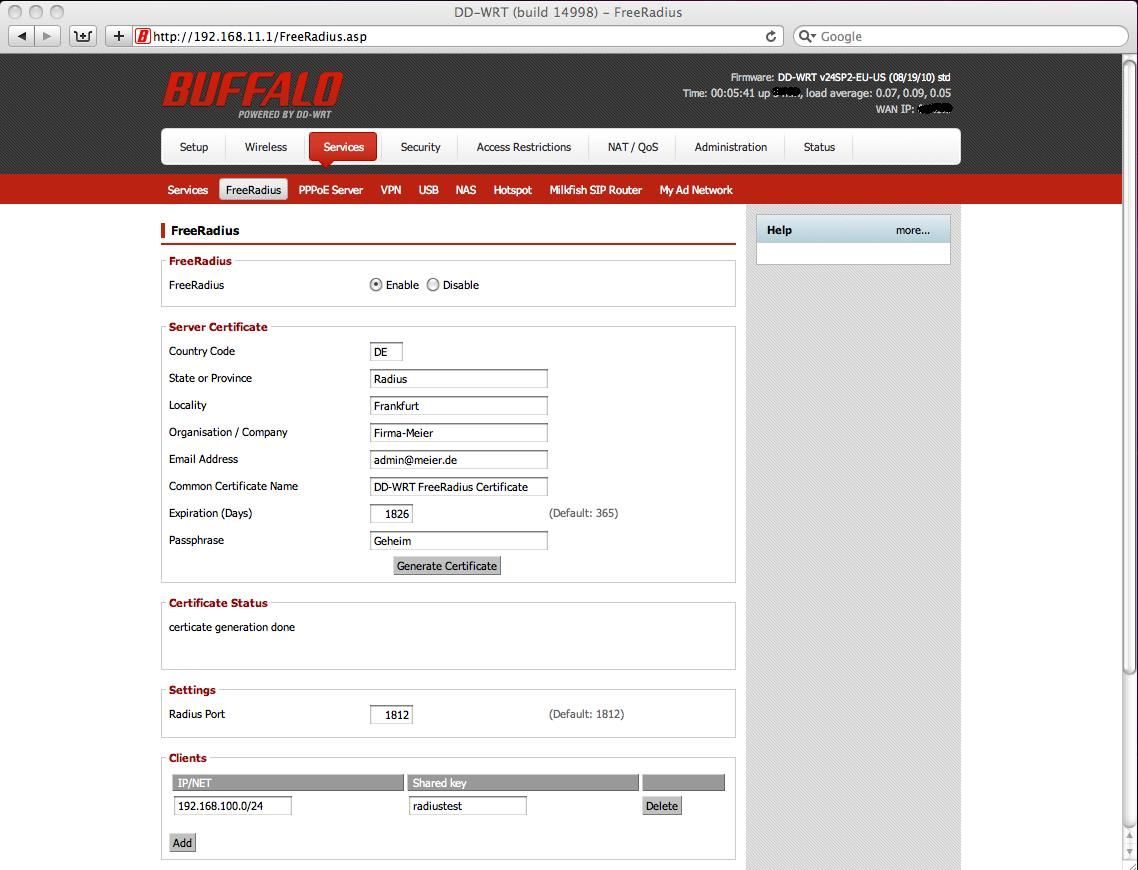This screenshot has height=870, width=1138.
Task: Click the scrollbar down arrow
Action: coord(1129,853)
